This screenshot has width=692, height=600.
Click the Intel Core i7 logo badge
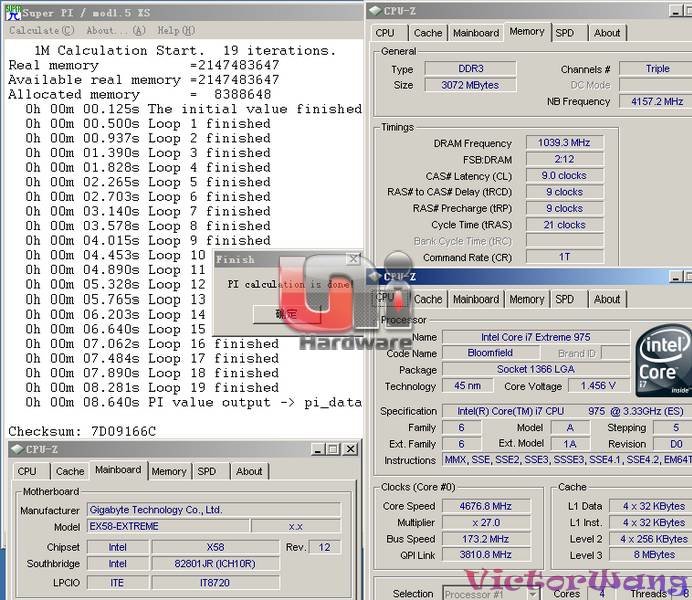(x=664, y=360)
